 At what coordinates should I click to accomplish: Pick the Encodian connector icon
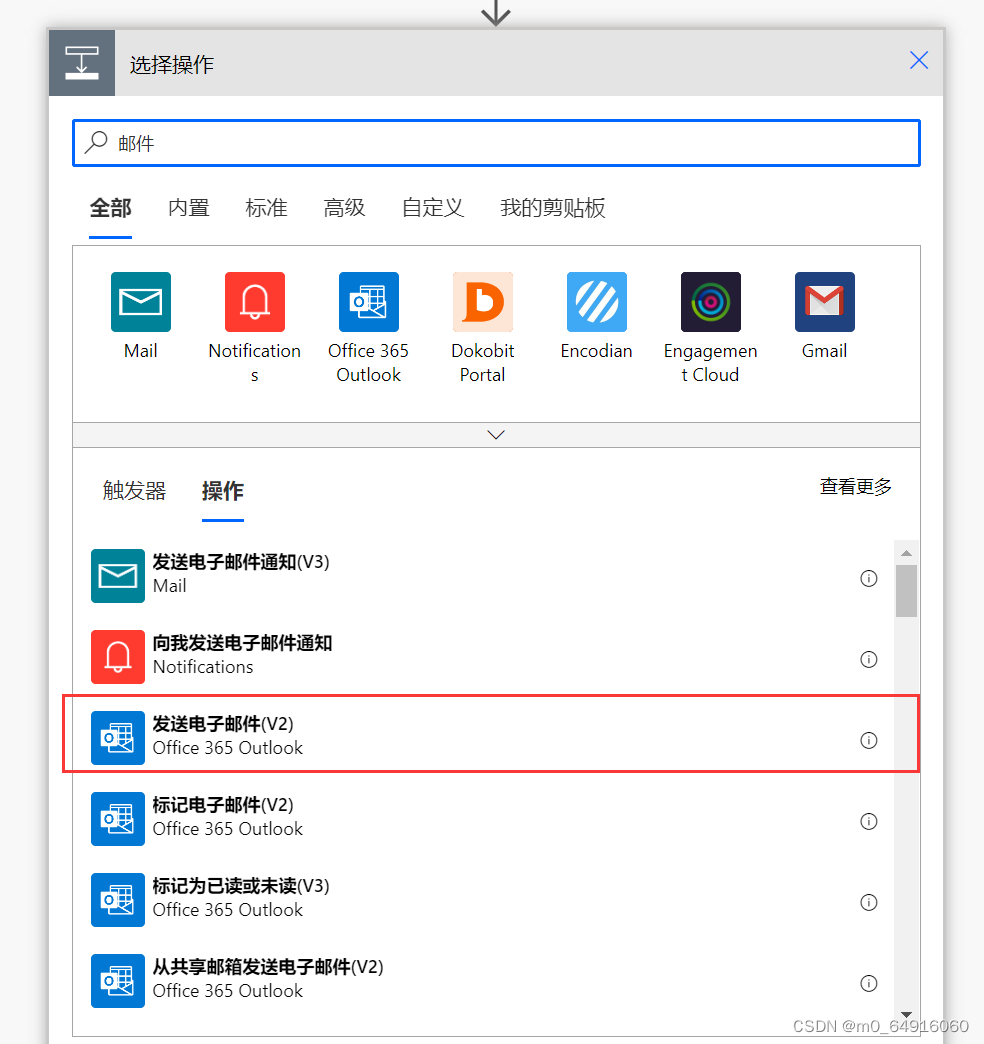click(x=597, y=302)
